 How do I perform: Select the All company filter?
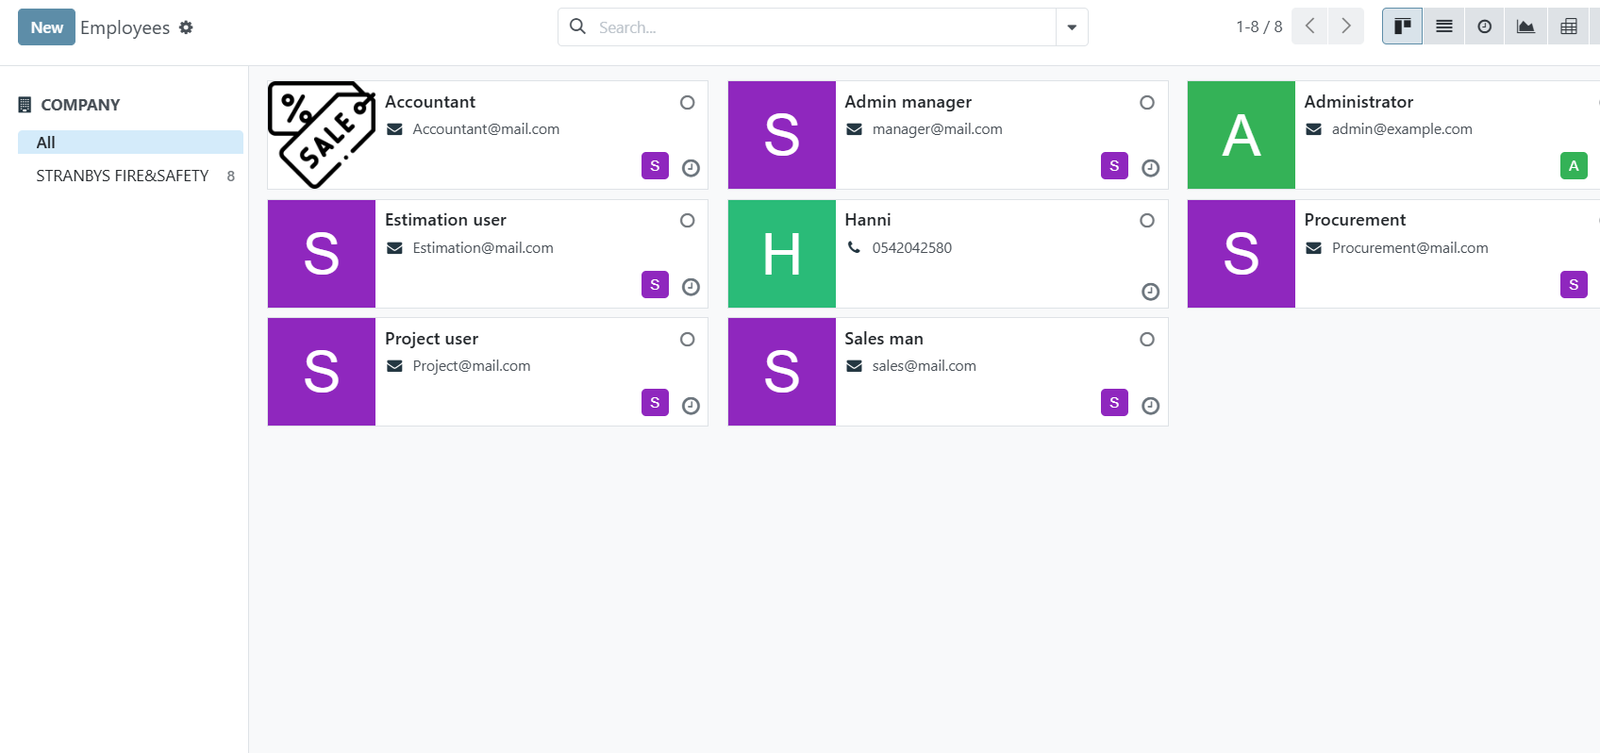click(46, 142)
